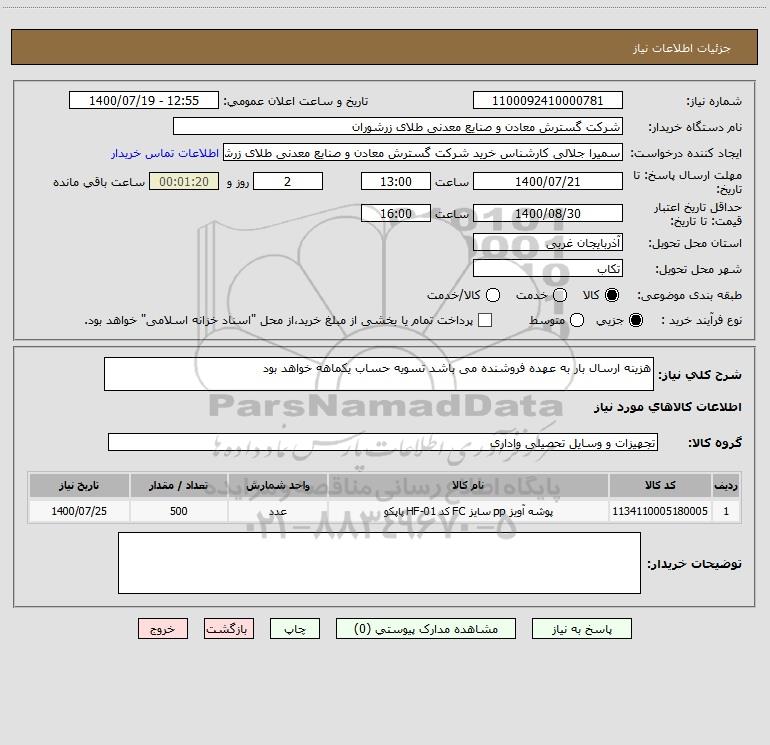Click the buyer organization name field
770x745 pixels.
(398, 127)
